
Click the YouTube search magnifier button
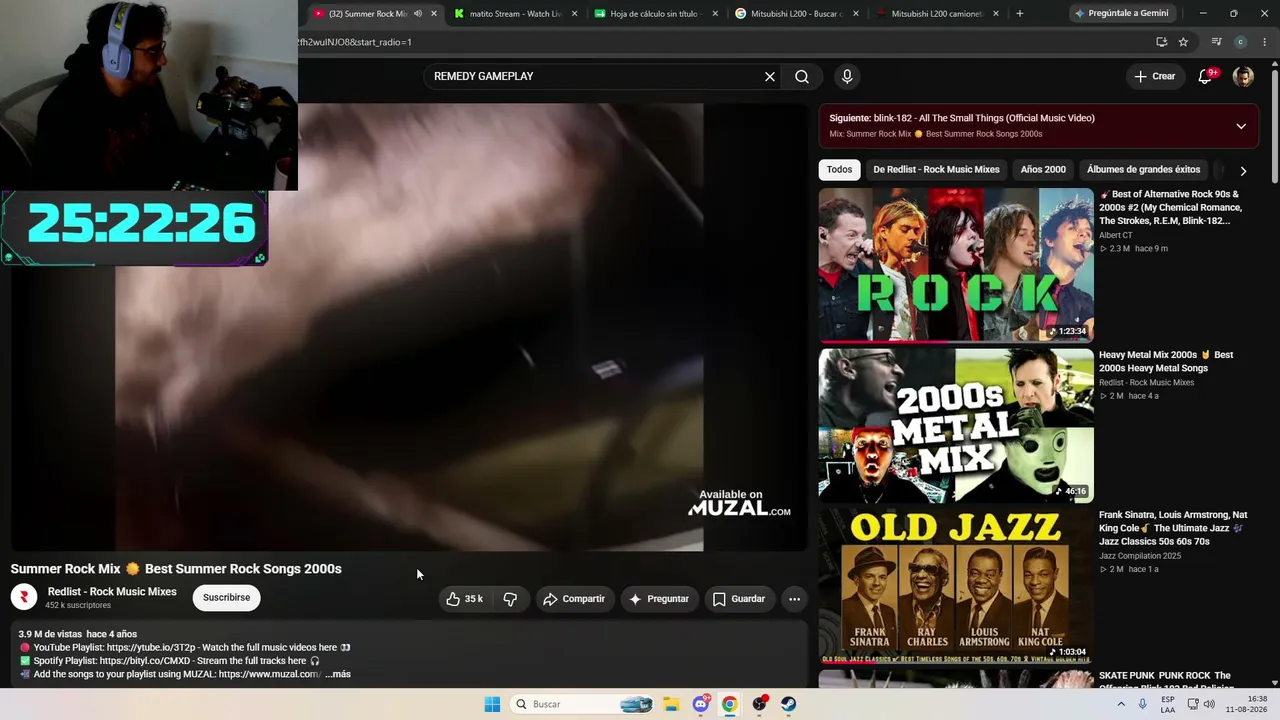coord(802,77)
